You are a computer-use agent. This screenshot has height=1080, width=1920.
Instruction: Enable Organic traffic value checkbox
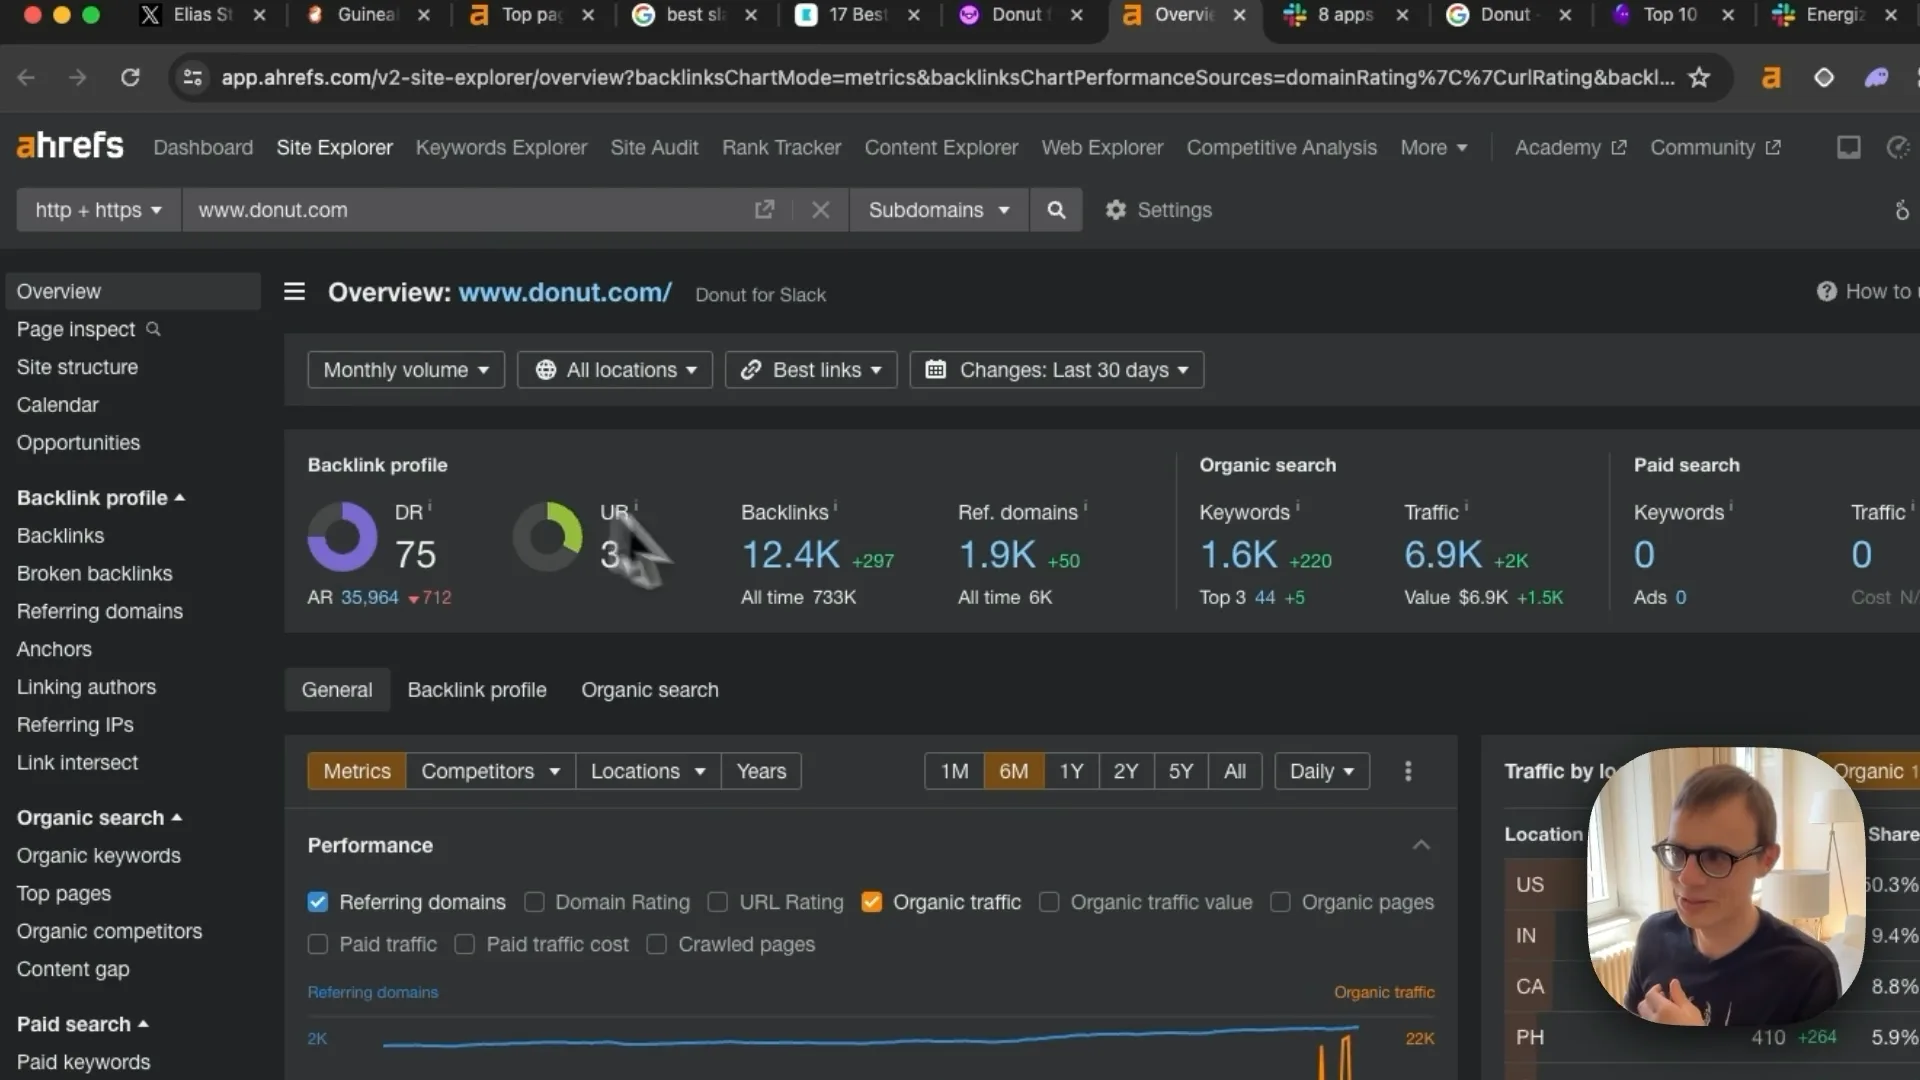[1049, 902]
